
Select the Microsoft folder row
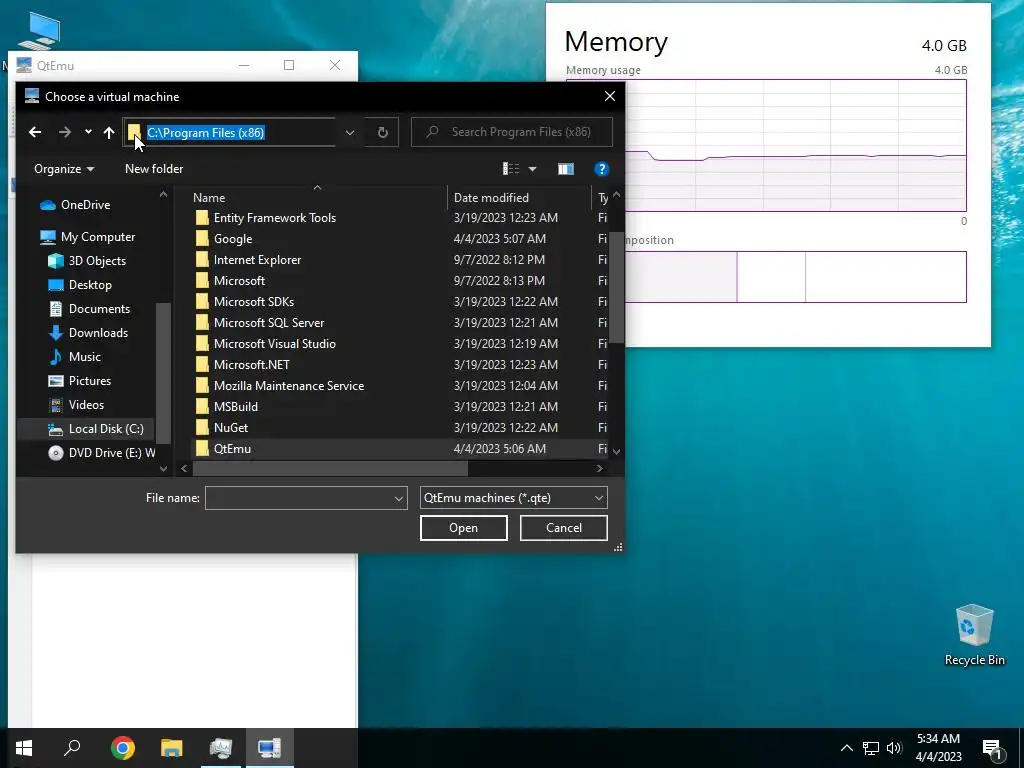coord(239,281)
